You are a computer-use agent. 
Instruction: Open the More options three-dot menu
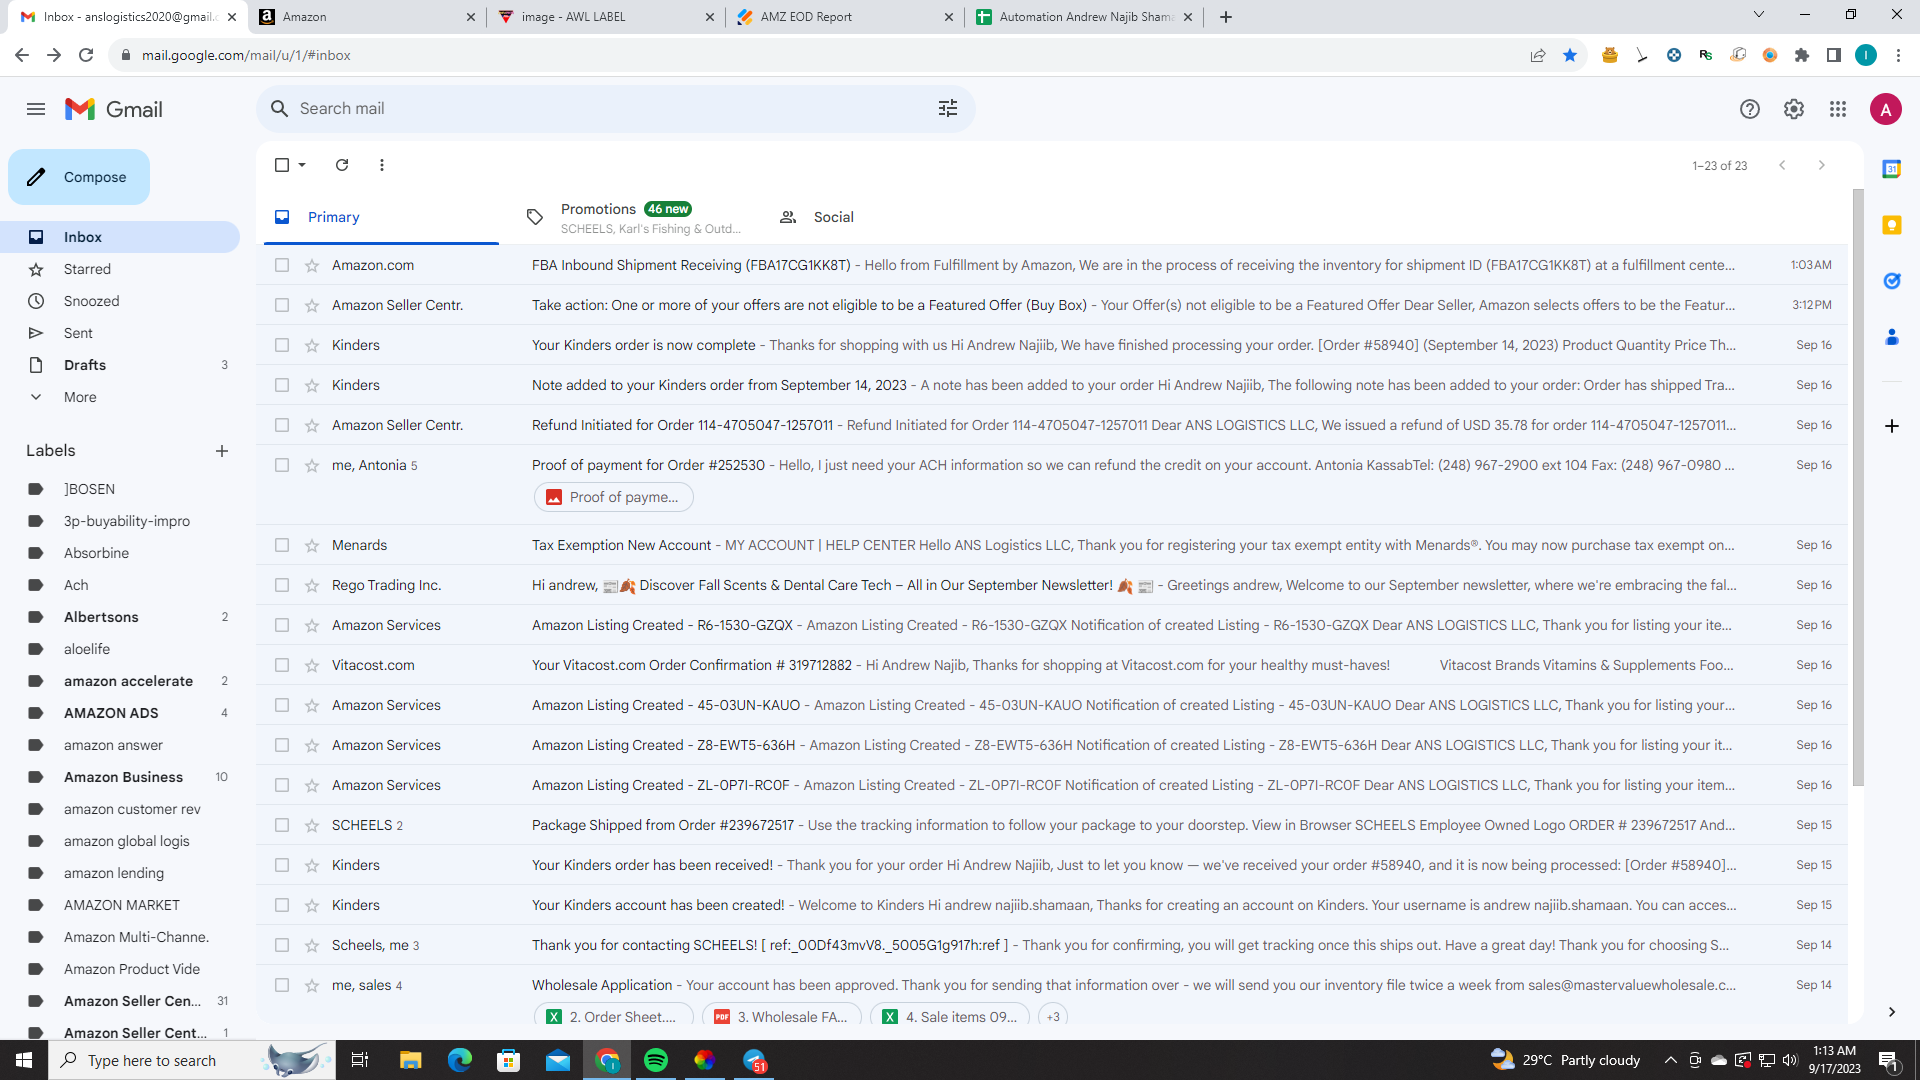click(382, 165)
